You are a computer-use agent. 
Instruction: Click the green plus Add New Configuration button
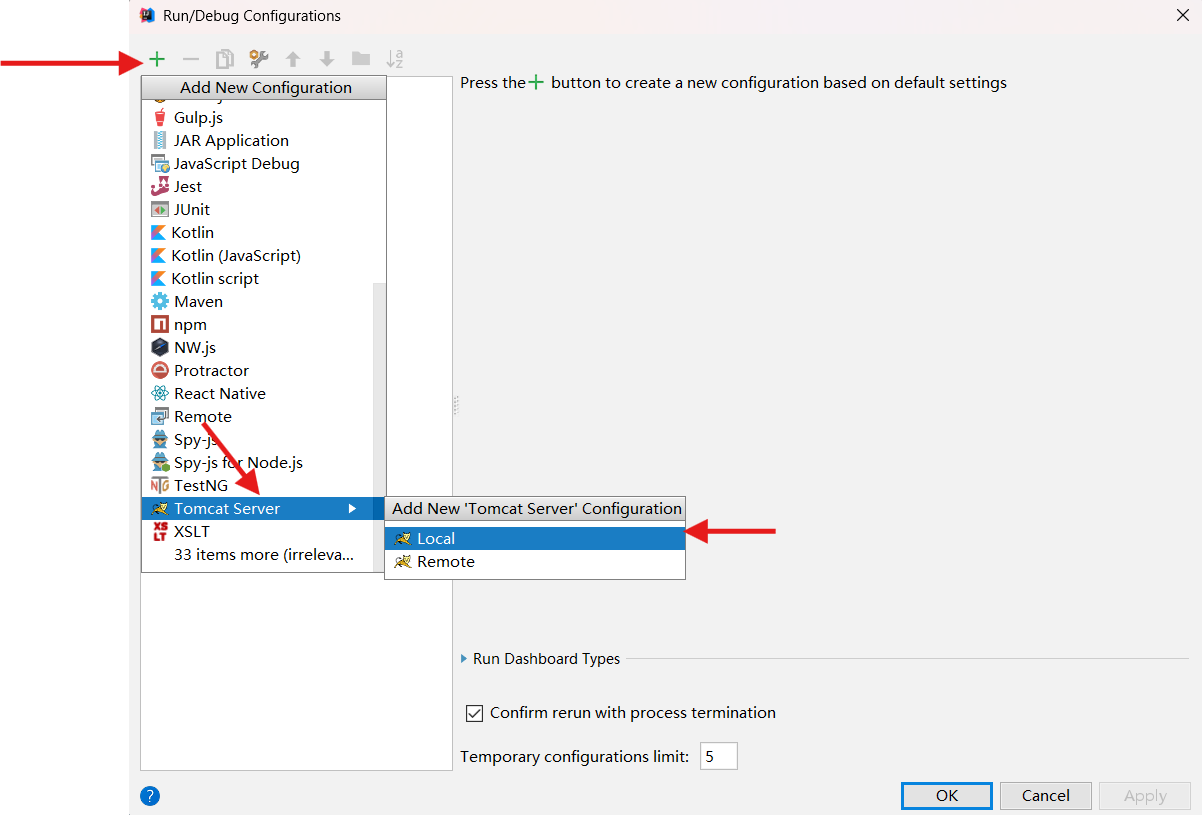point(157,59)
